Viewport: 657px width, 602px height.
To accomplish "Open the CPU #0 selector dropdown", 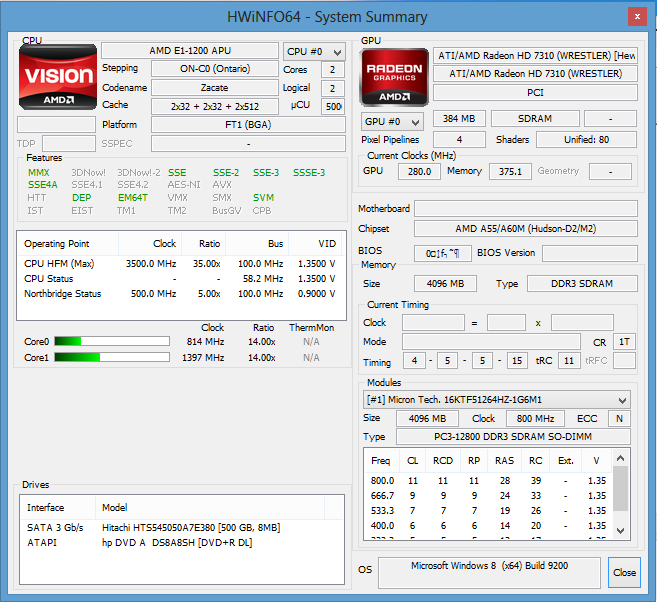I will click(313, 51).
